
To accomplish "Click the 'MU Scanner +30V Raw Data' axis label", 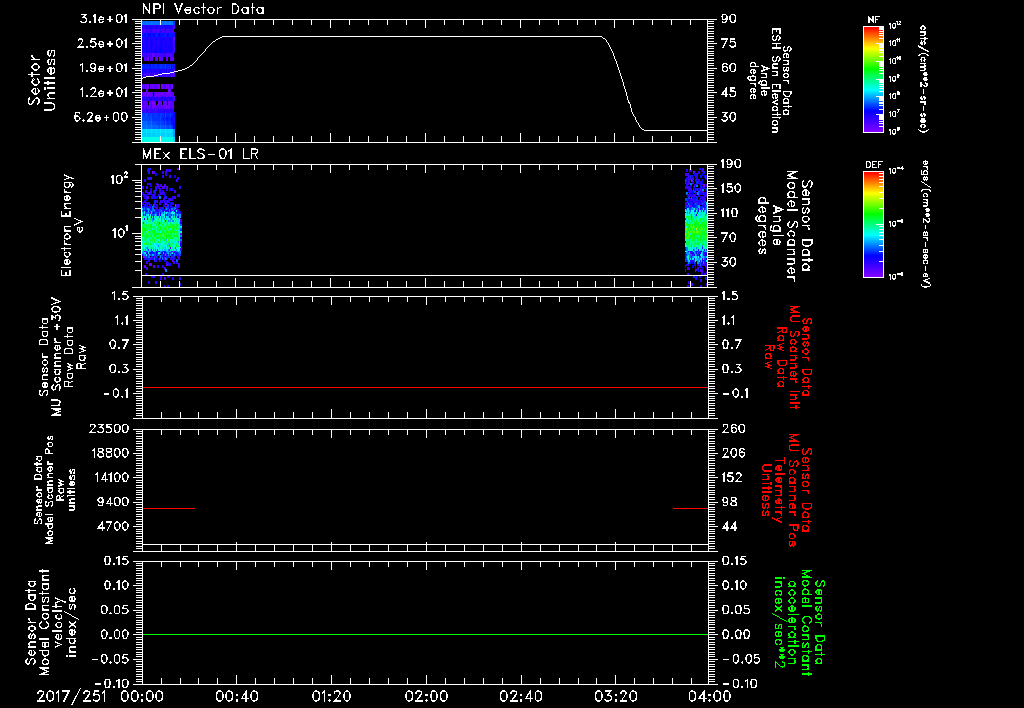I will click(x=63, y=356).
